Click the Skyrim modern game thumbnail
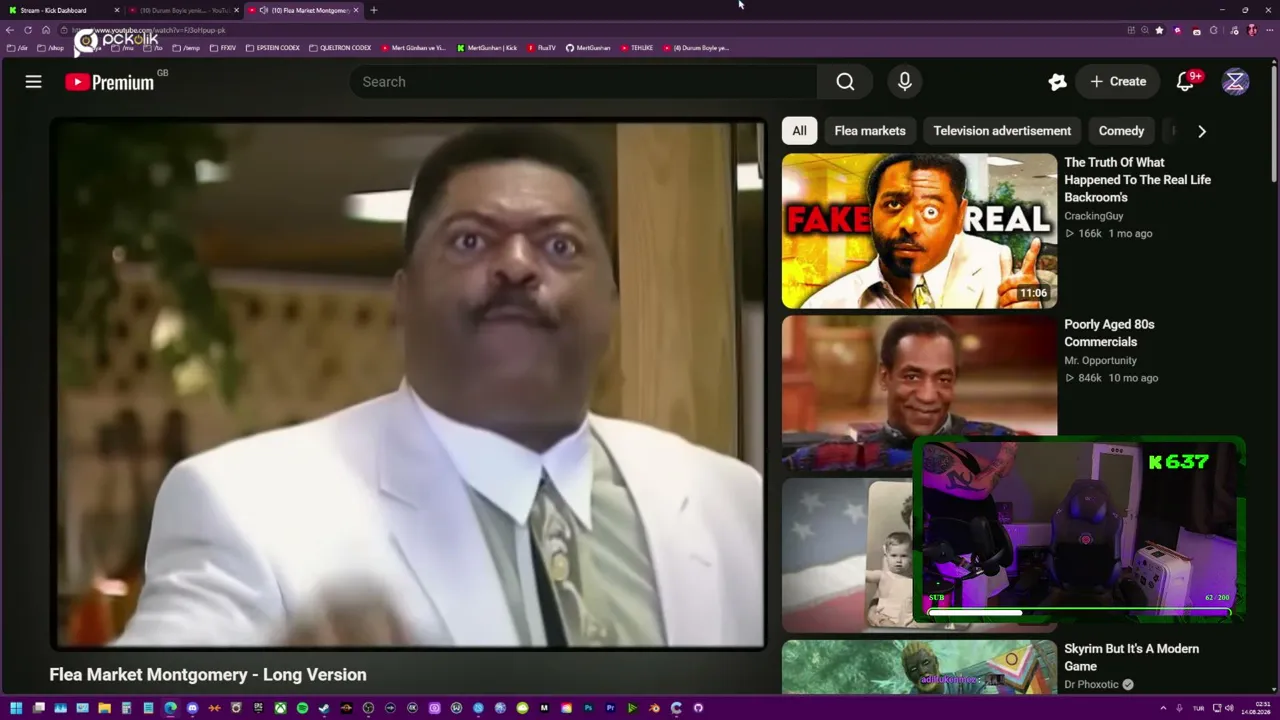This screenshot has height=720, width=1280. (x=919, y=668)
